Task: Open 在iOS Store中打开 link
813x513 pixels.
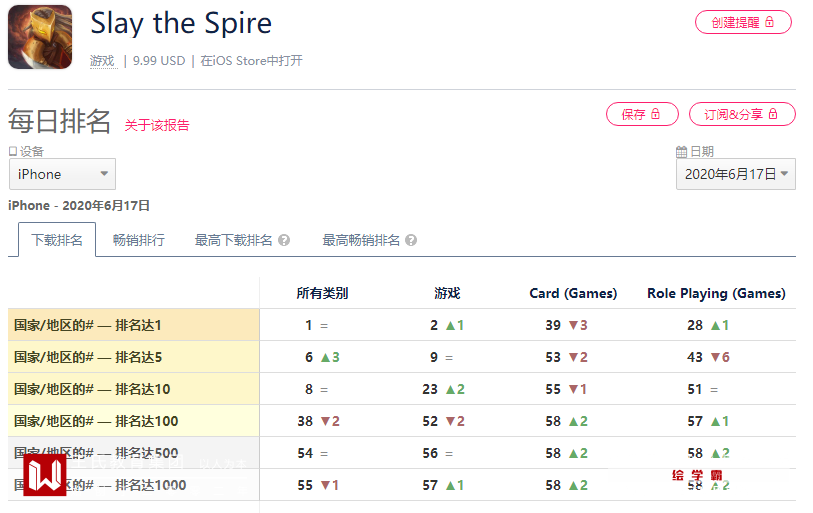Action: (251, 61)
